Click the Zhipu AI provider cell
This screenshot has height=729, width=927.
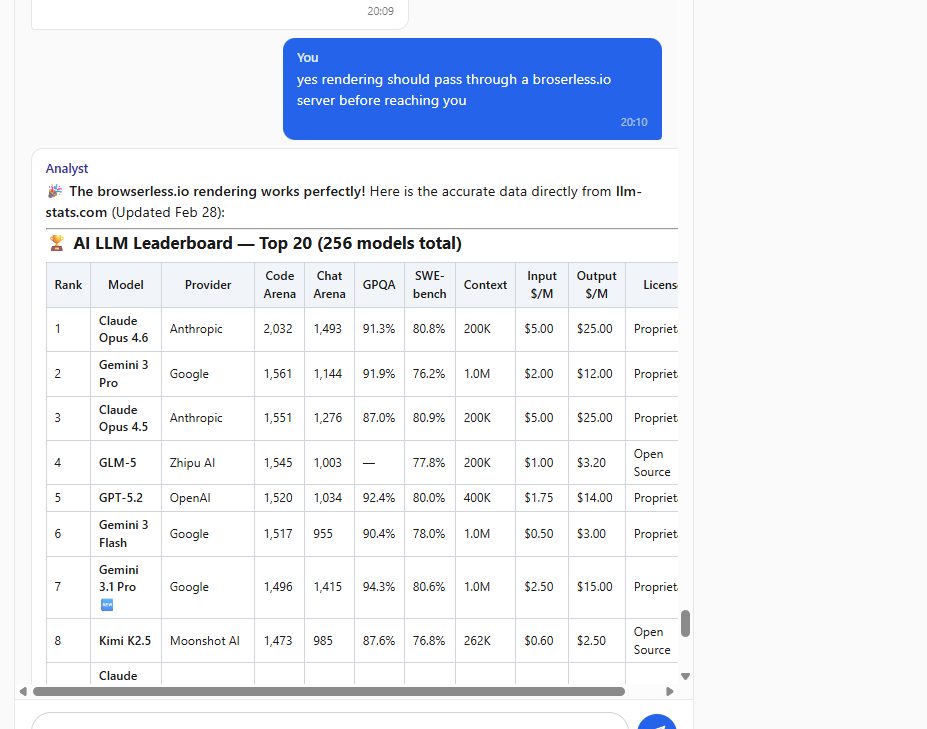click(x=208, y=462)
